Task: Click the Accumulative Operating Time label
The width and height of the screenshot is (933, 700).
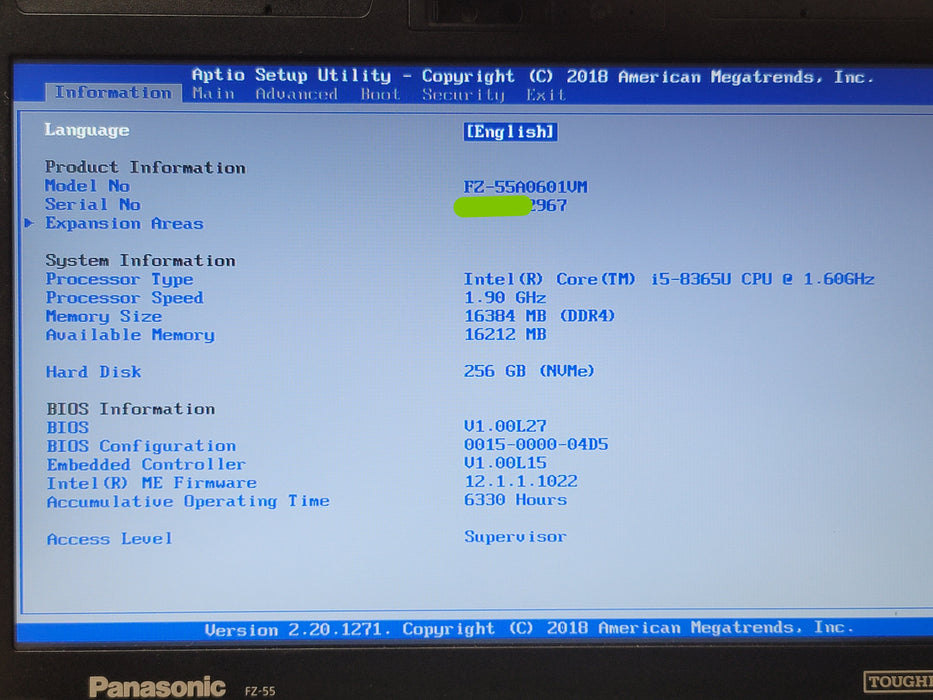Action: pos(188,501)
